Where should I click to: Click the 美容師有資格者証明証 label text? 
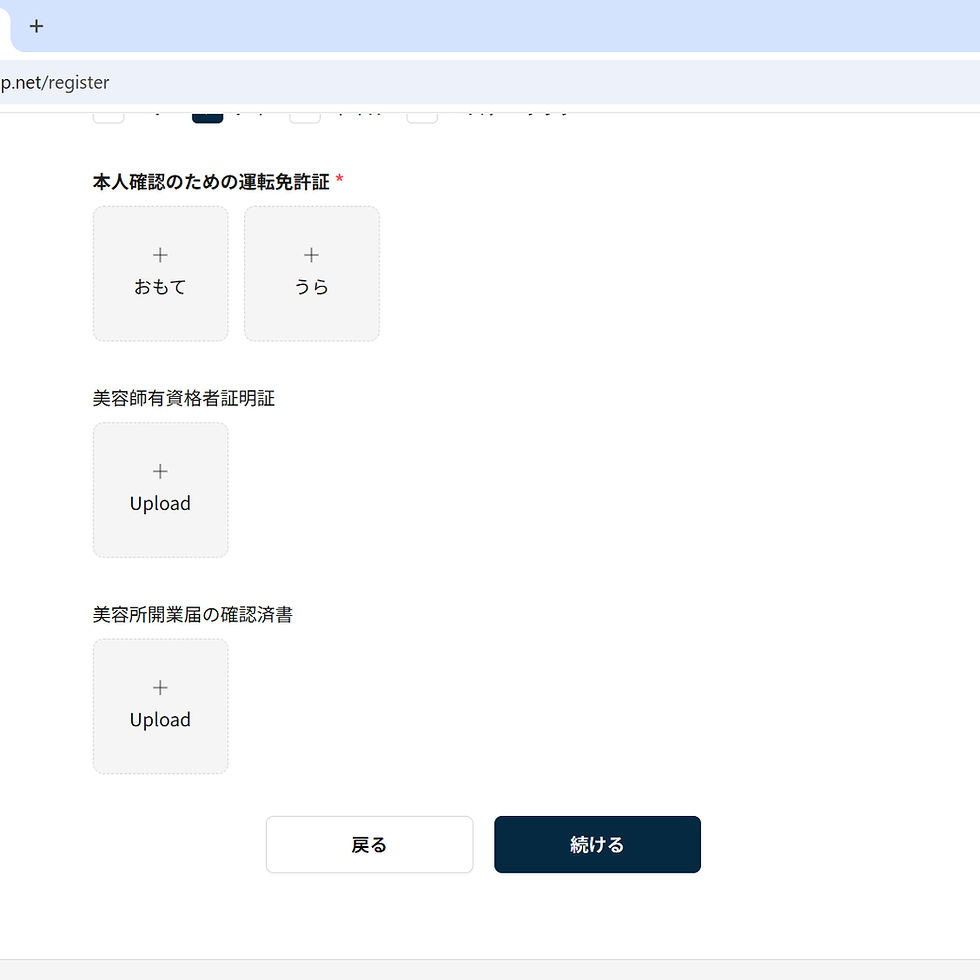coord(184,398)
